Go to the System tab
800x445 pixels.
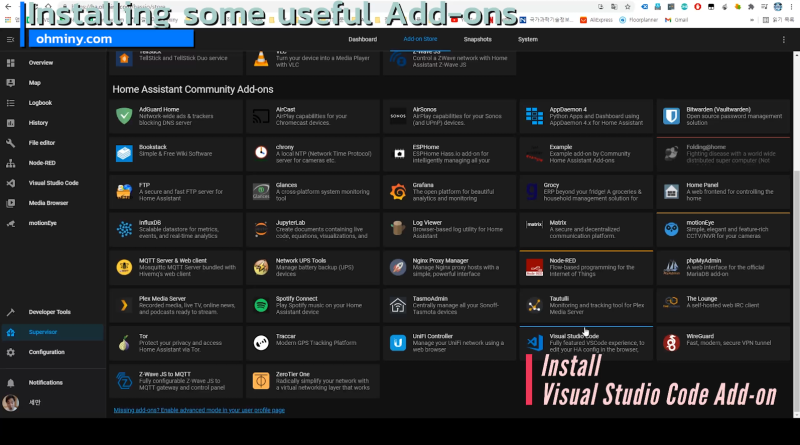point(528,39)
